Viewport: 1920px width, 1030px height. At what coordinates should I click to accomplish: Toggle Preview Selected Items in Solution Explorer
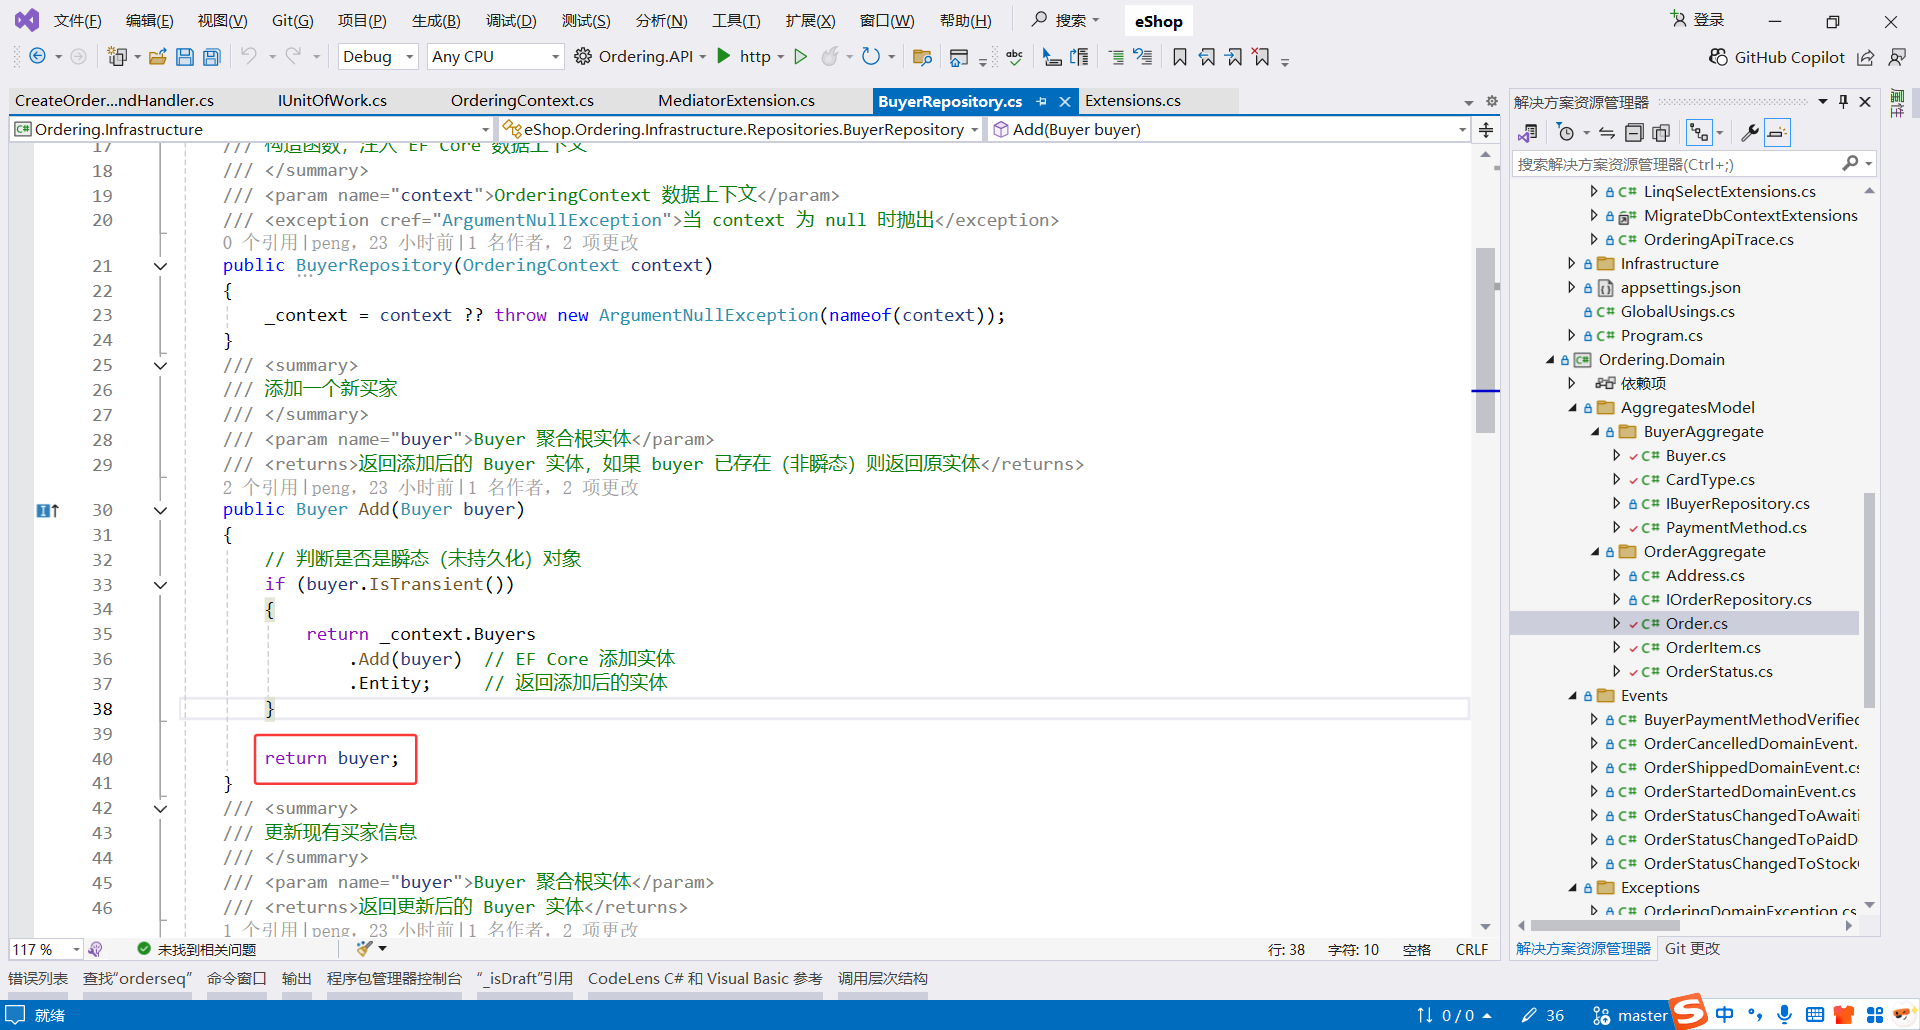1777,132
